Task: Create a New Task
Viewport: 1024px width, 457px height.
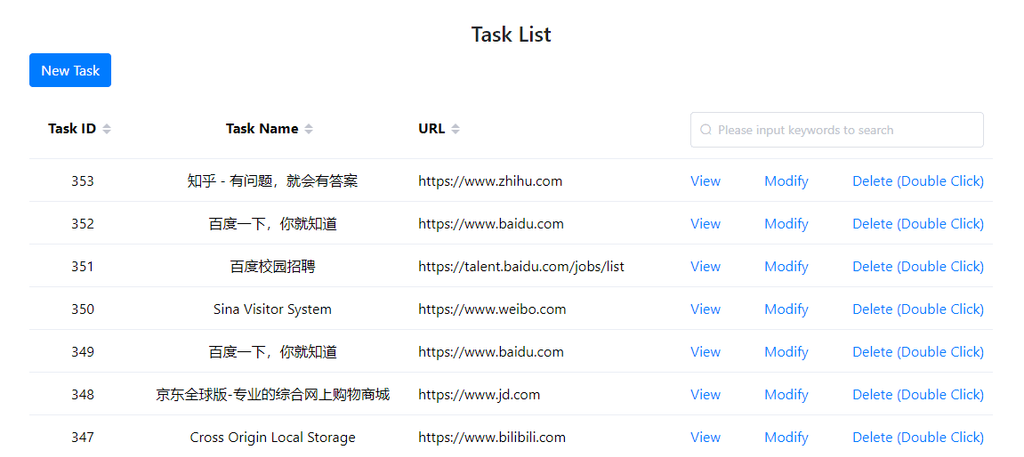Action: [70, 71]
